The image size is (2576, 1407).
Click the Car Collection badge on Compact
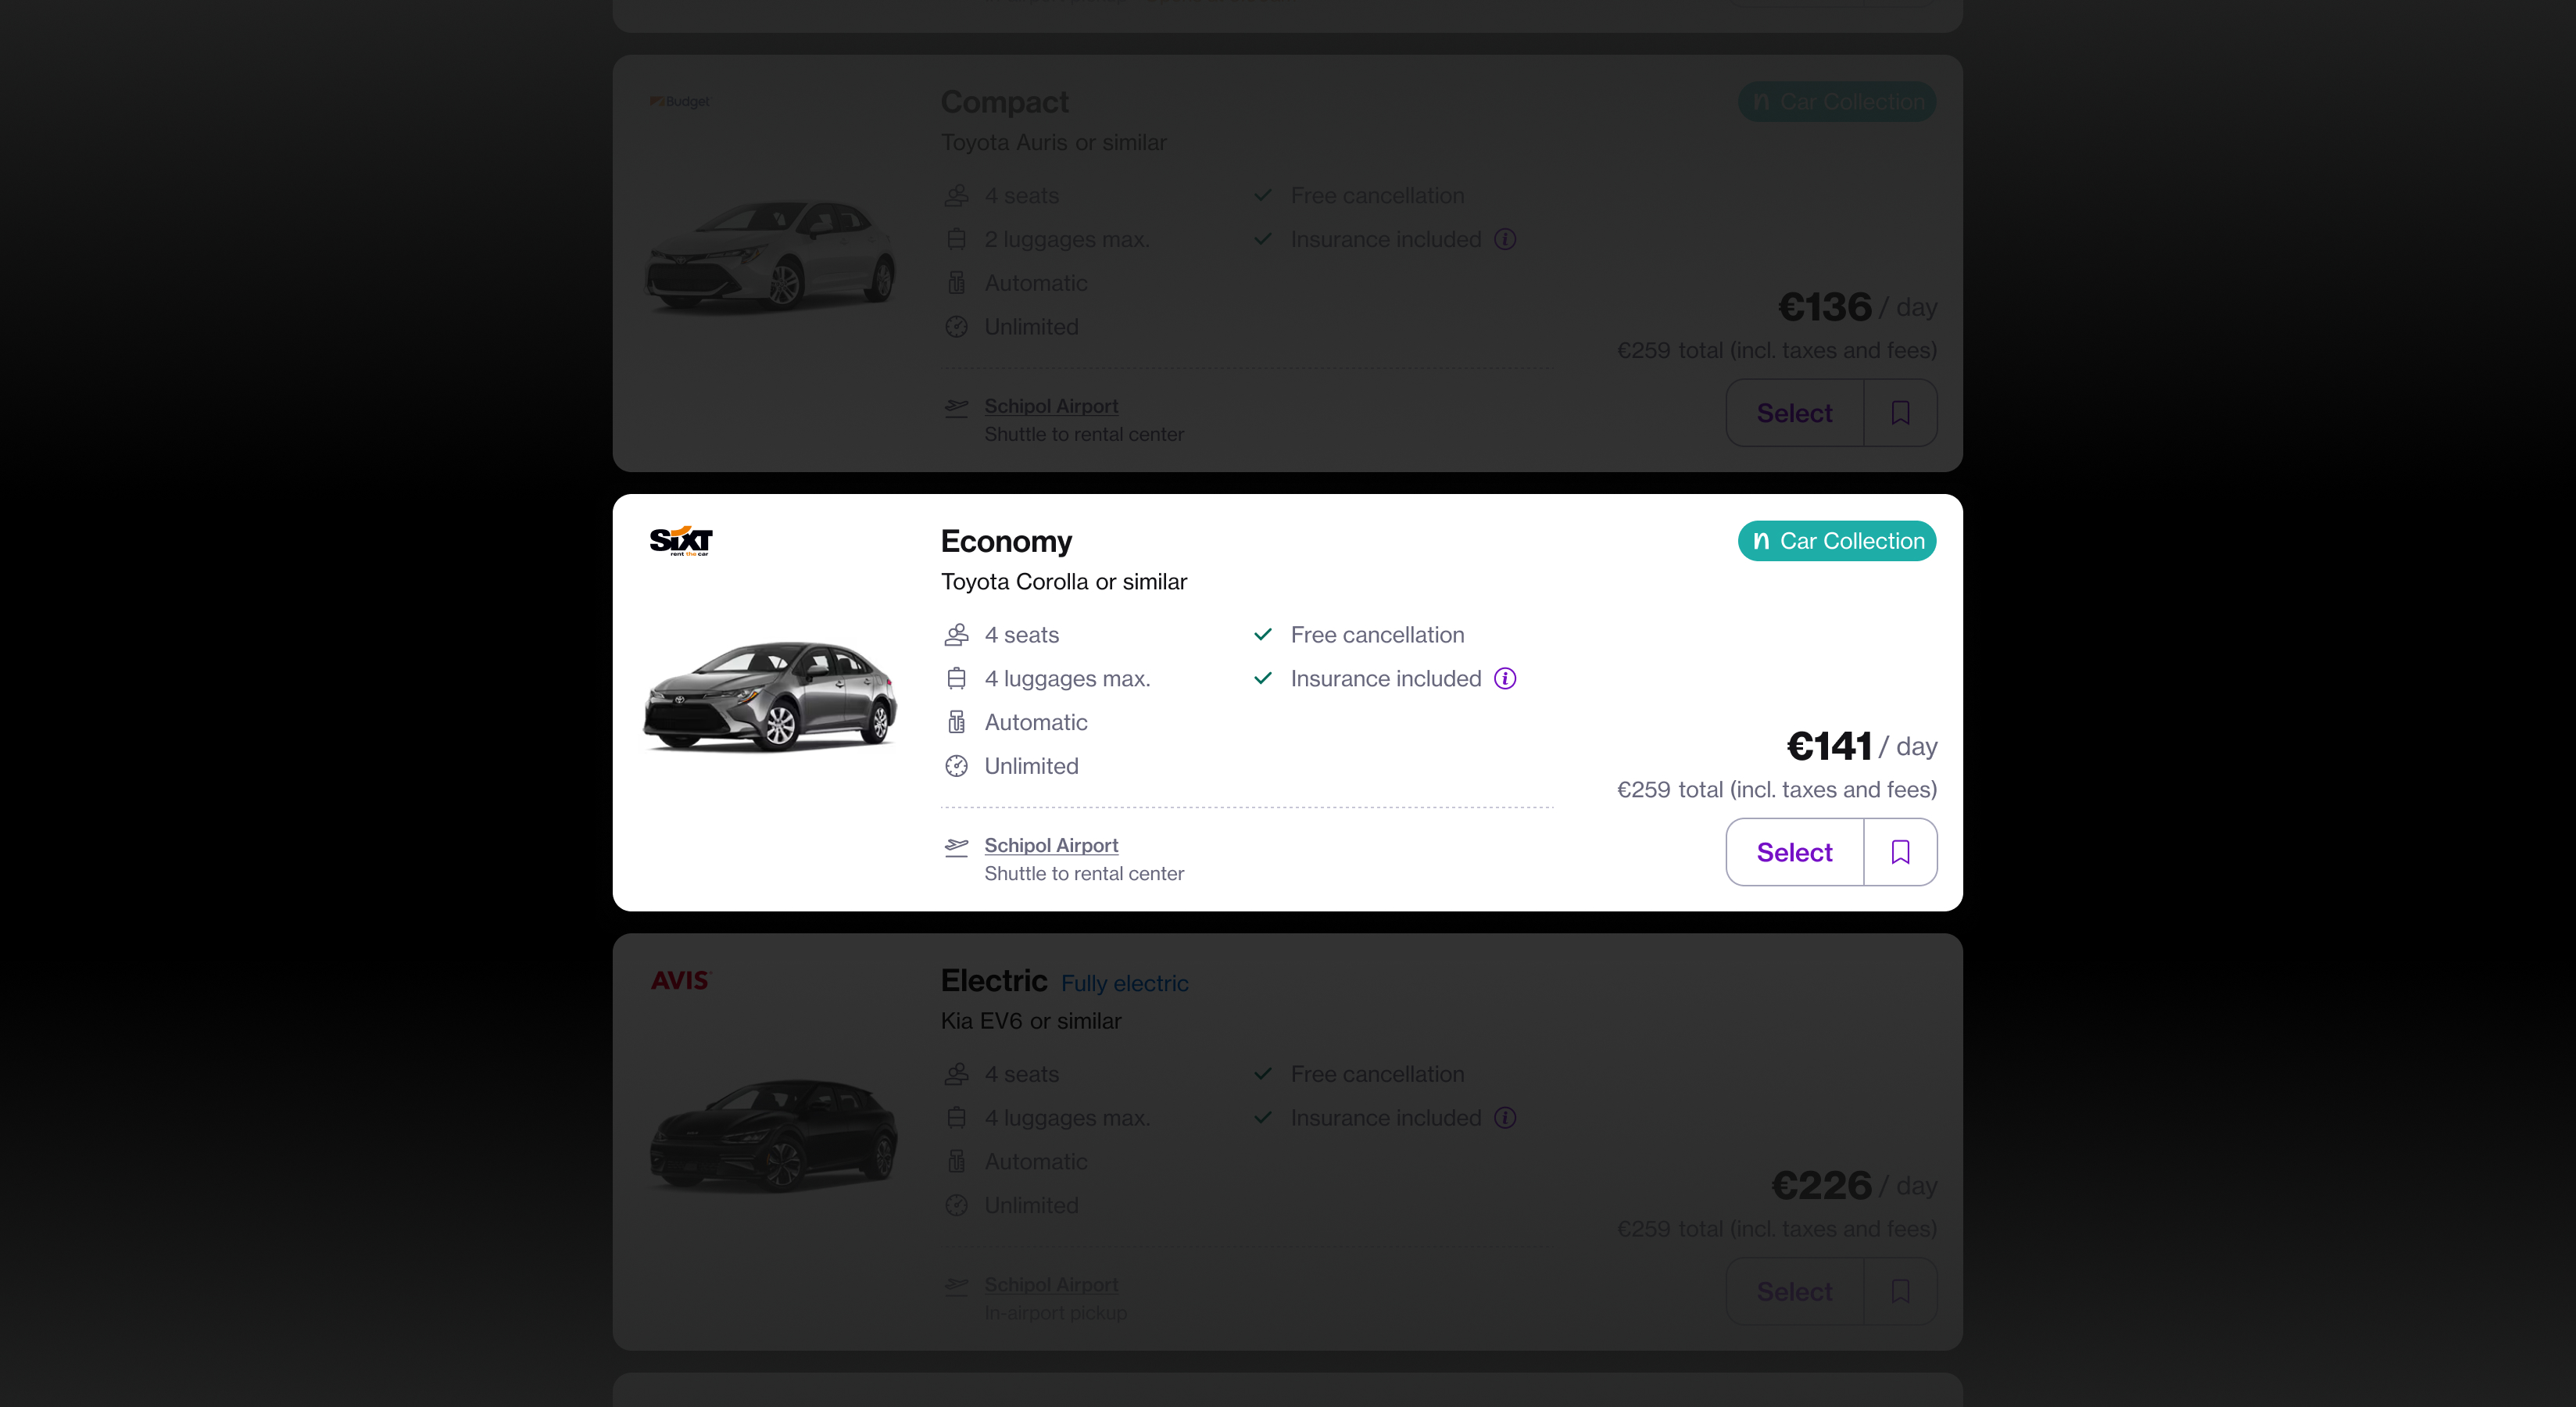(1837, 102)
